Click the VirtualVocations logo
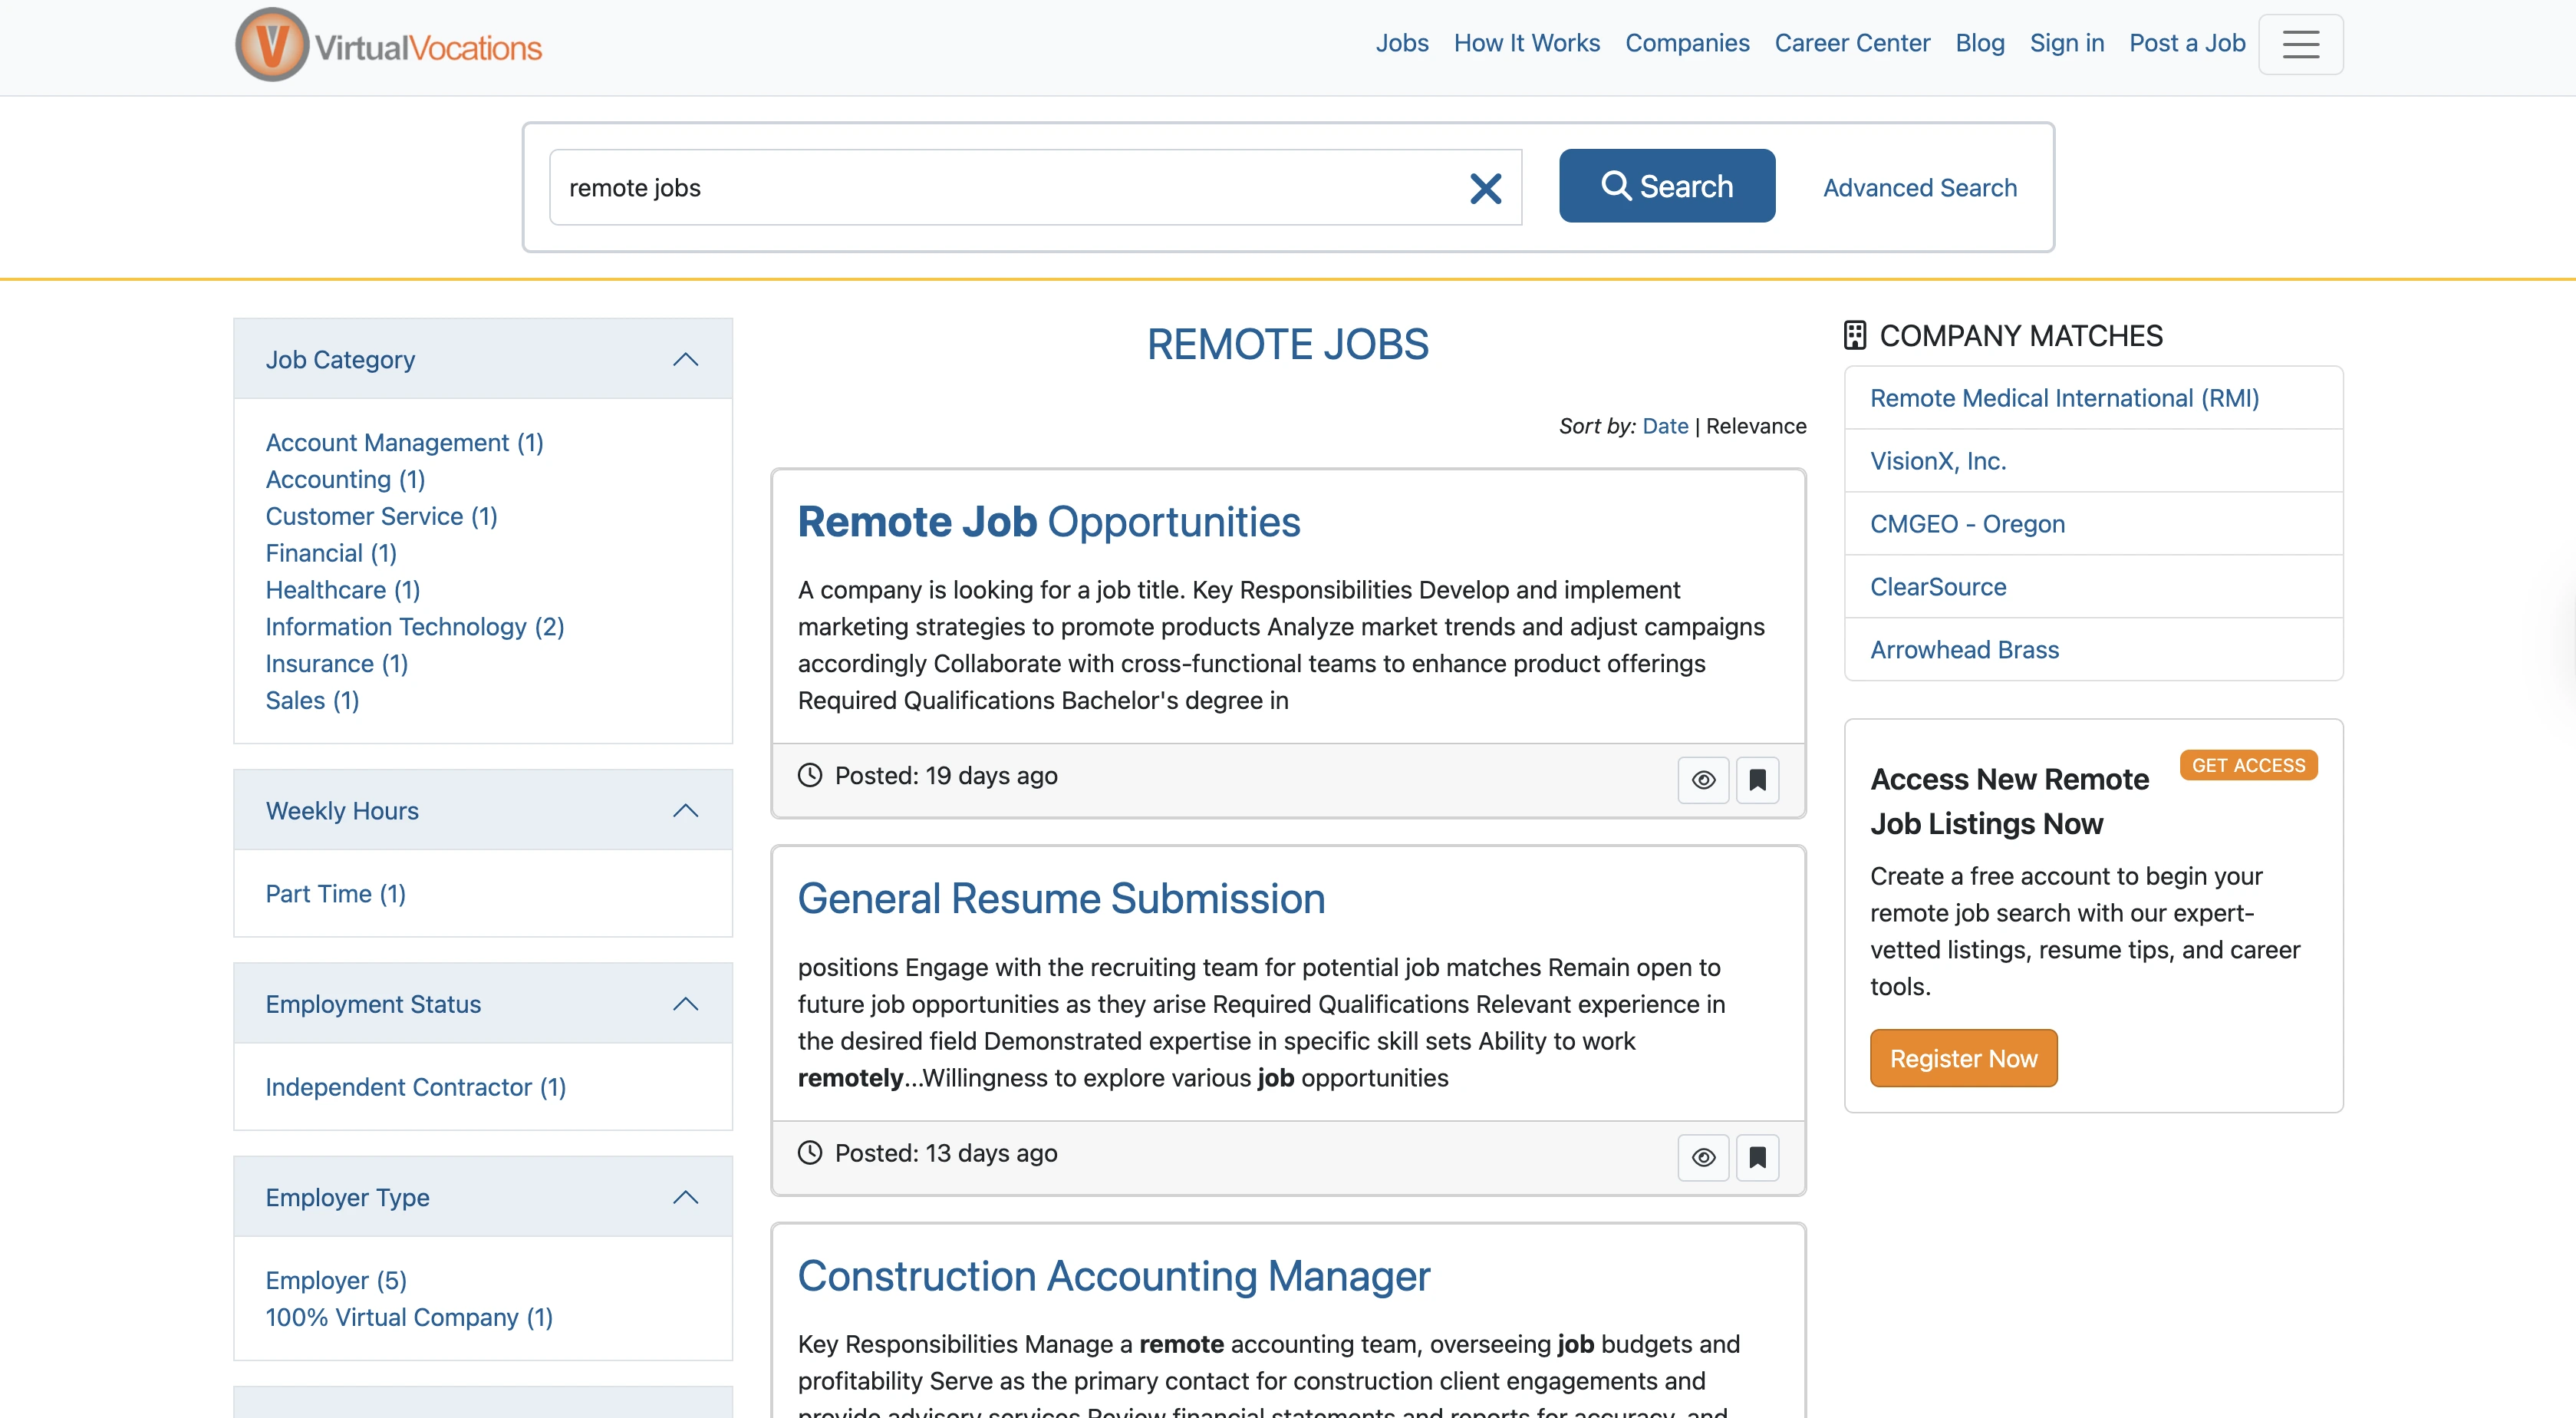 [x=388, y=46]
